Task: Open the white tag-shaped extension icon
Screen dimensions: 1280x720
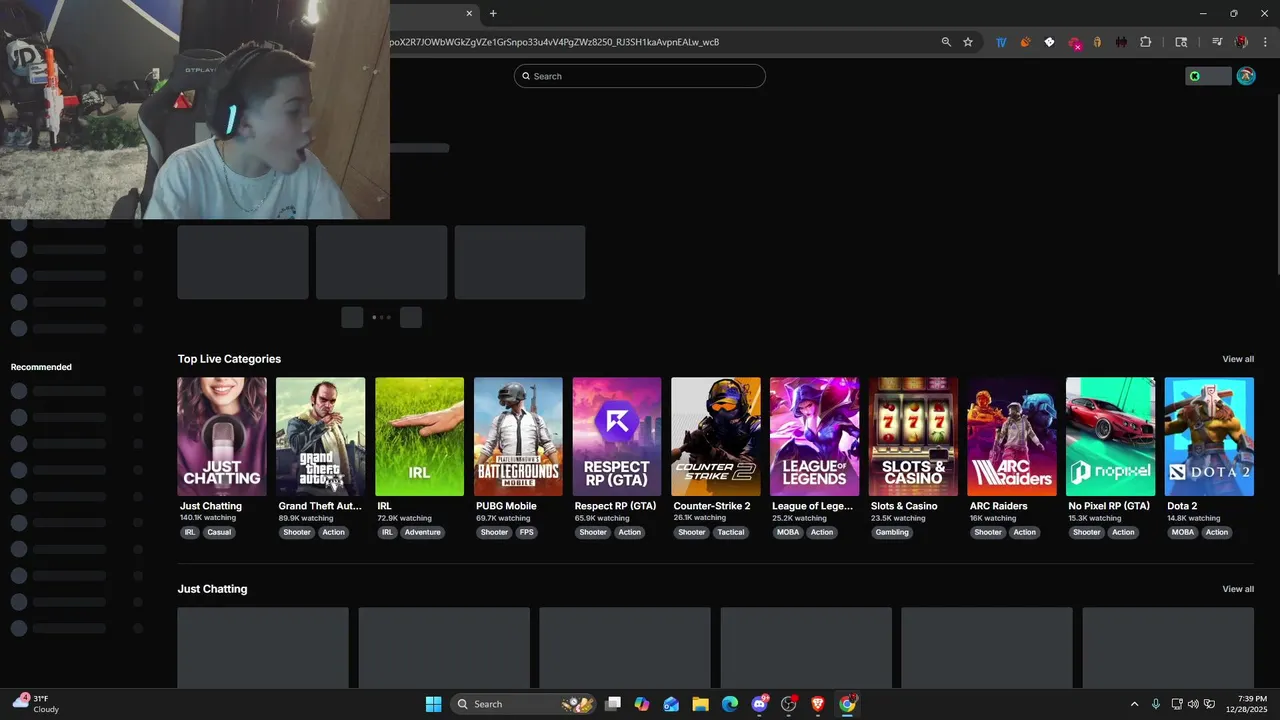Action: tap(1049, 42)
